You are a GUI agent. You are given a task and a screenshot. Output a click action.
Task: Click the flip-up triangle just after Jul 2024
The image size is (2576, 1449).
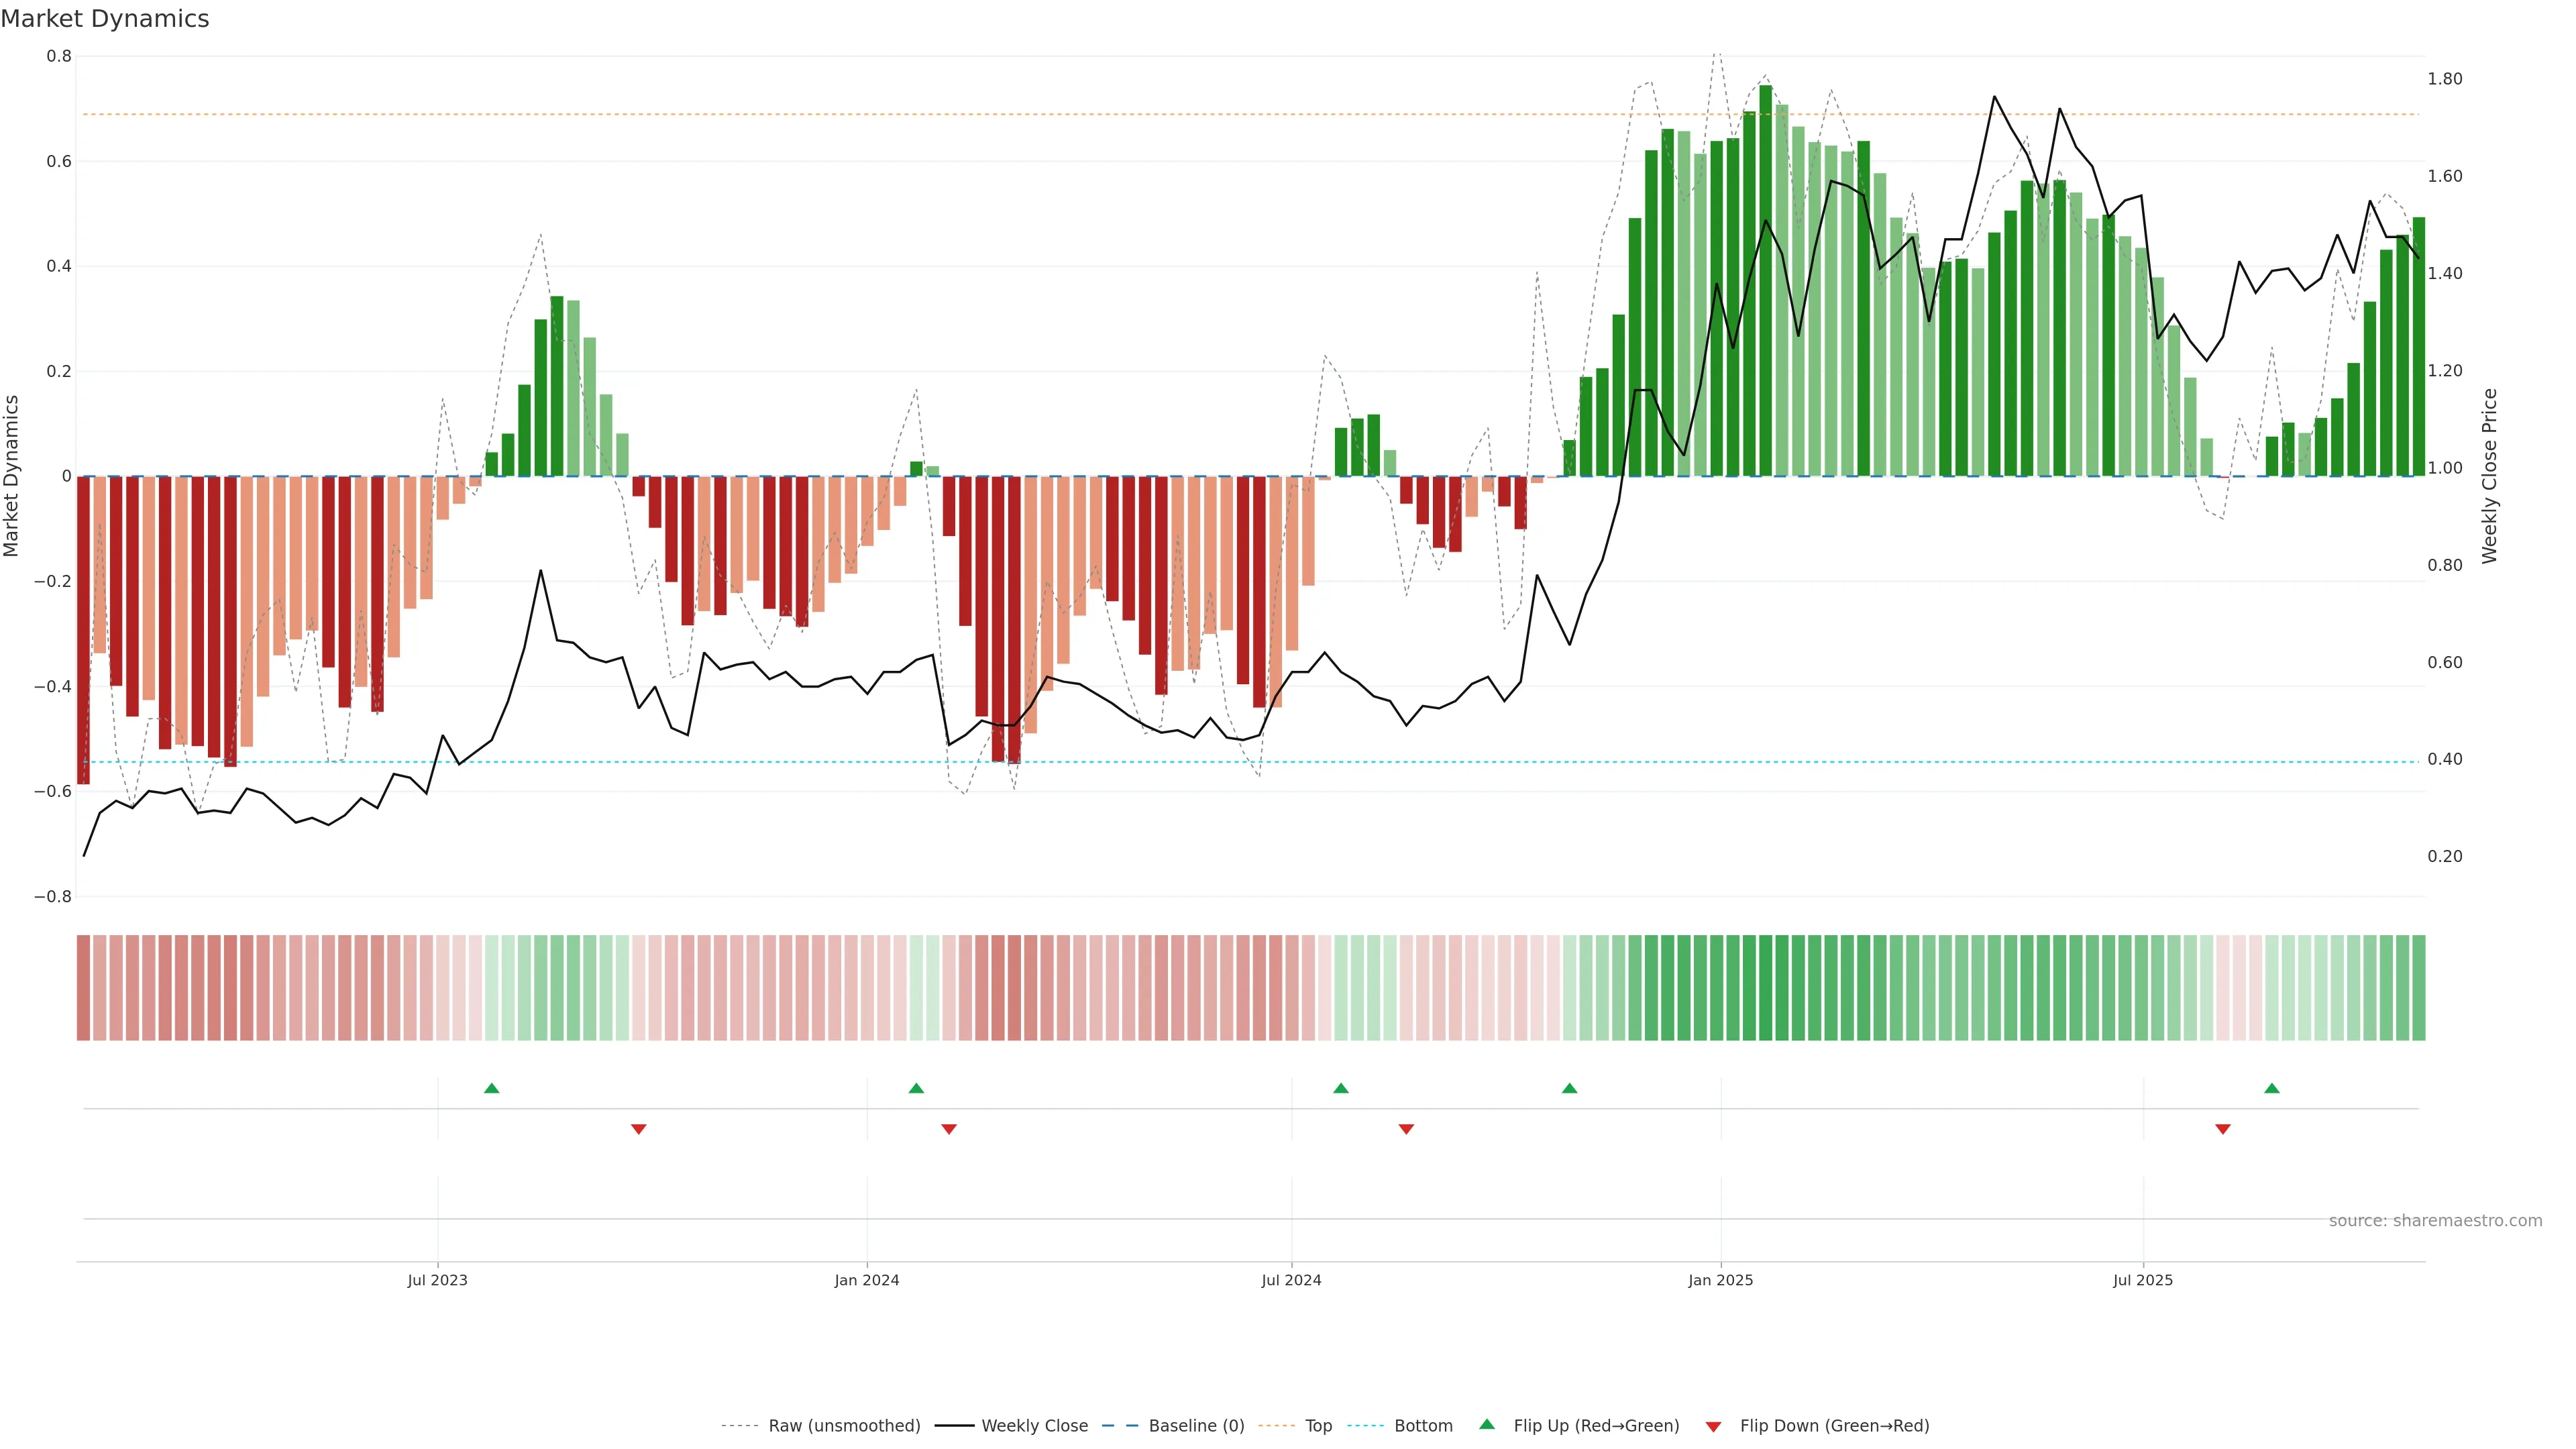(x=1341, y=1088)
